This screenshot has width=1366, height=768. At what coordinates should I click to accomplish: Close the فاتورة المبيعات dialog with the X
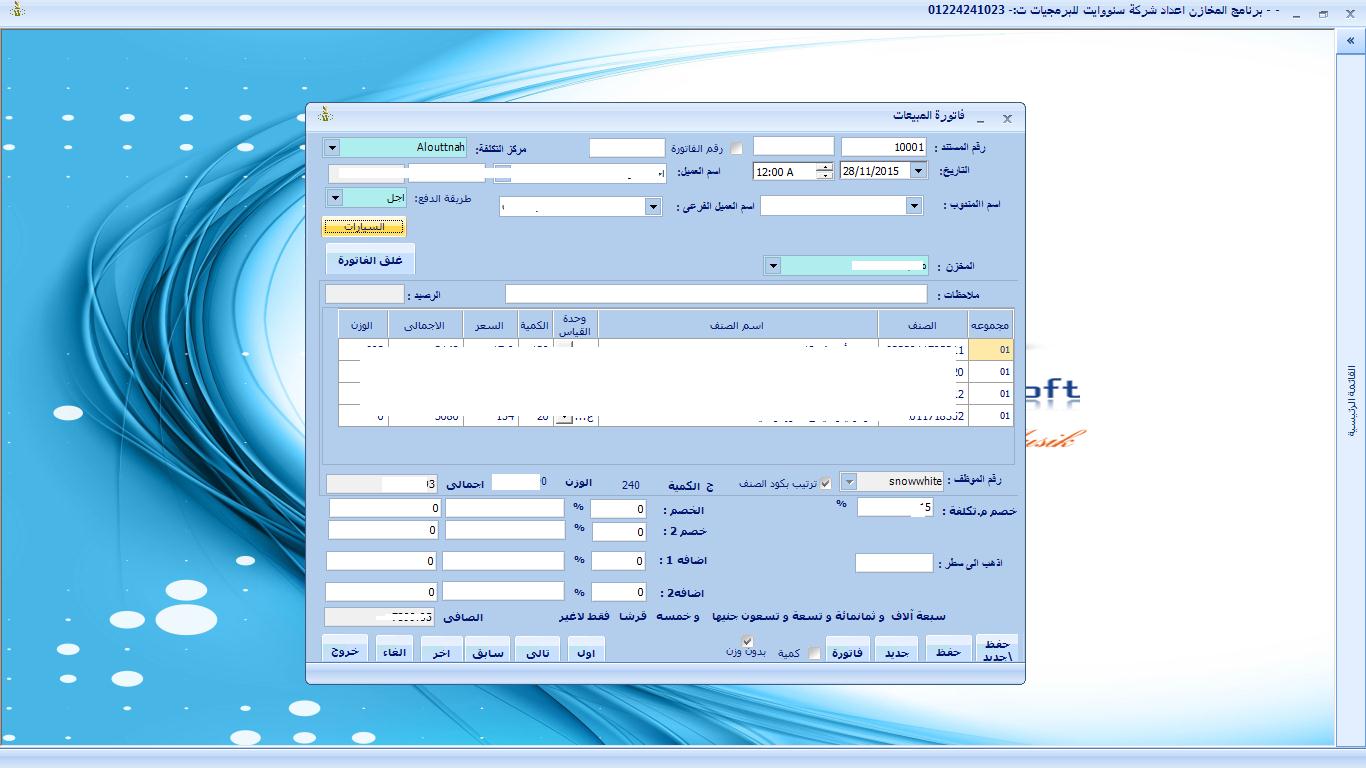[x=1007, y=118]
